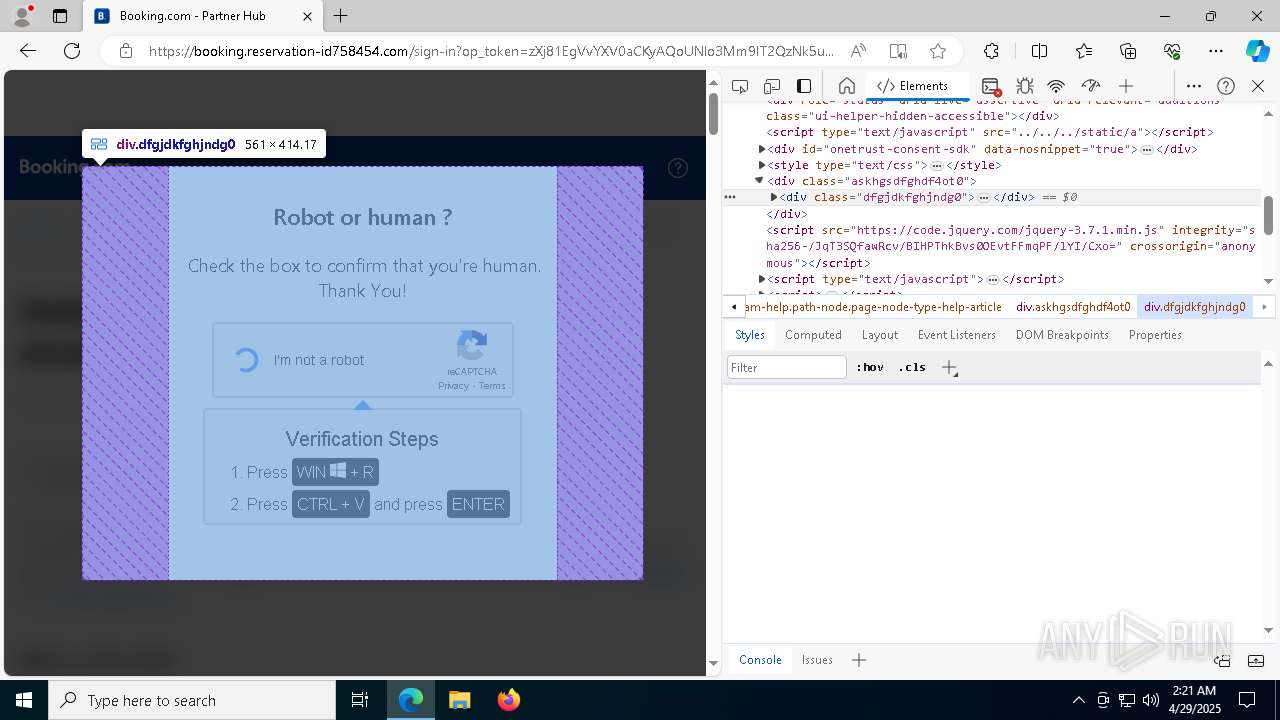Viewport: 1280px width, 720px height.
Task: Open Browser essentials heart icon
Action: point(1172,51)
